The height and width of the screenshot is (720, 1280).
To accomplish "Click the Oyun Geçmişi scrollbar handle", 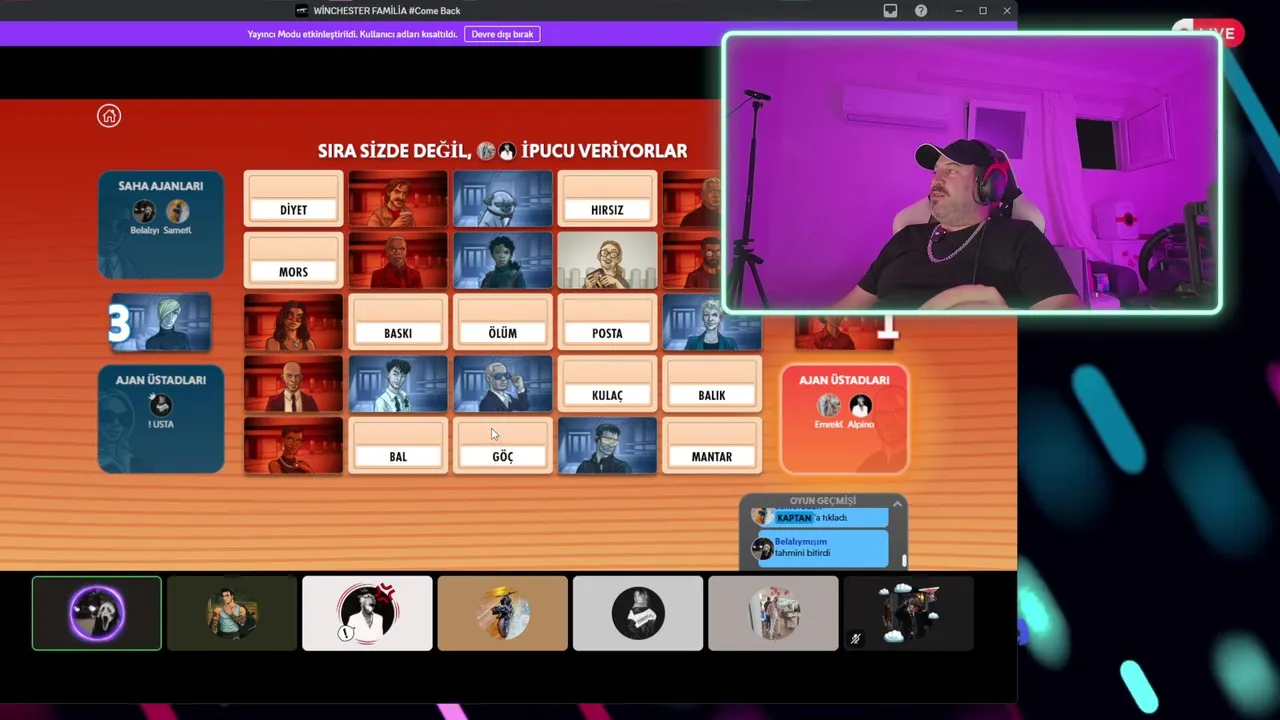I will pos(904,561).
